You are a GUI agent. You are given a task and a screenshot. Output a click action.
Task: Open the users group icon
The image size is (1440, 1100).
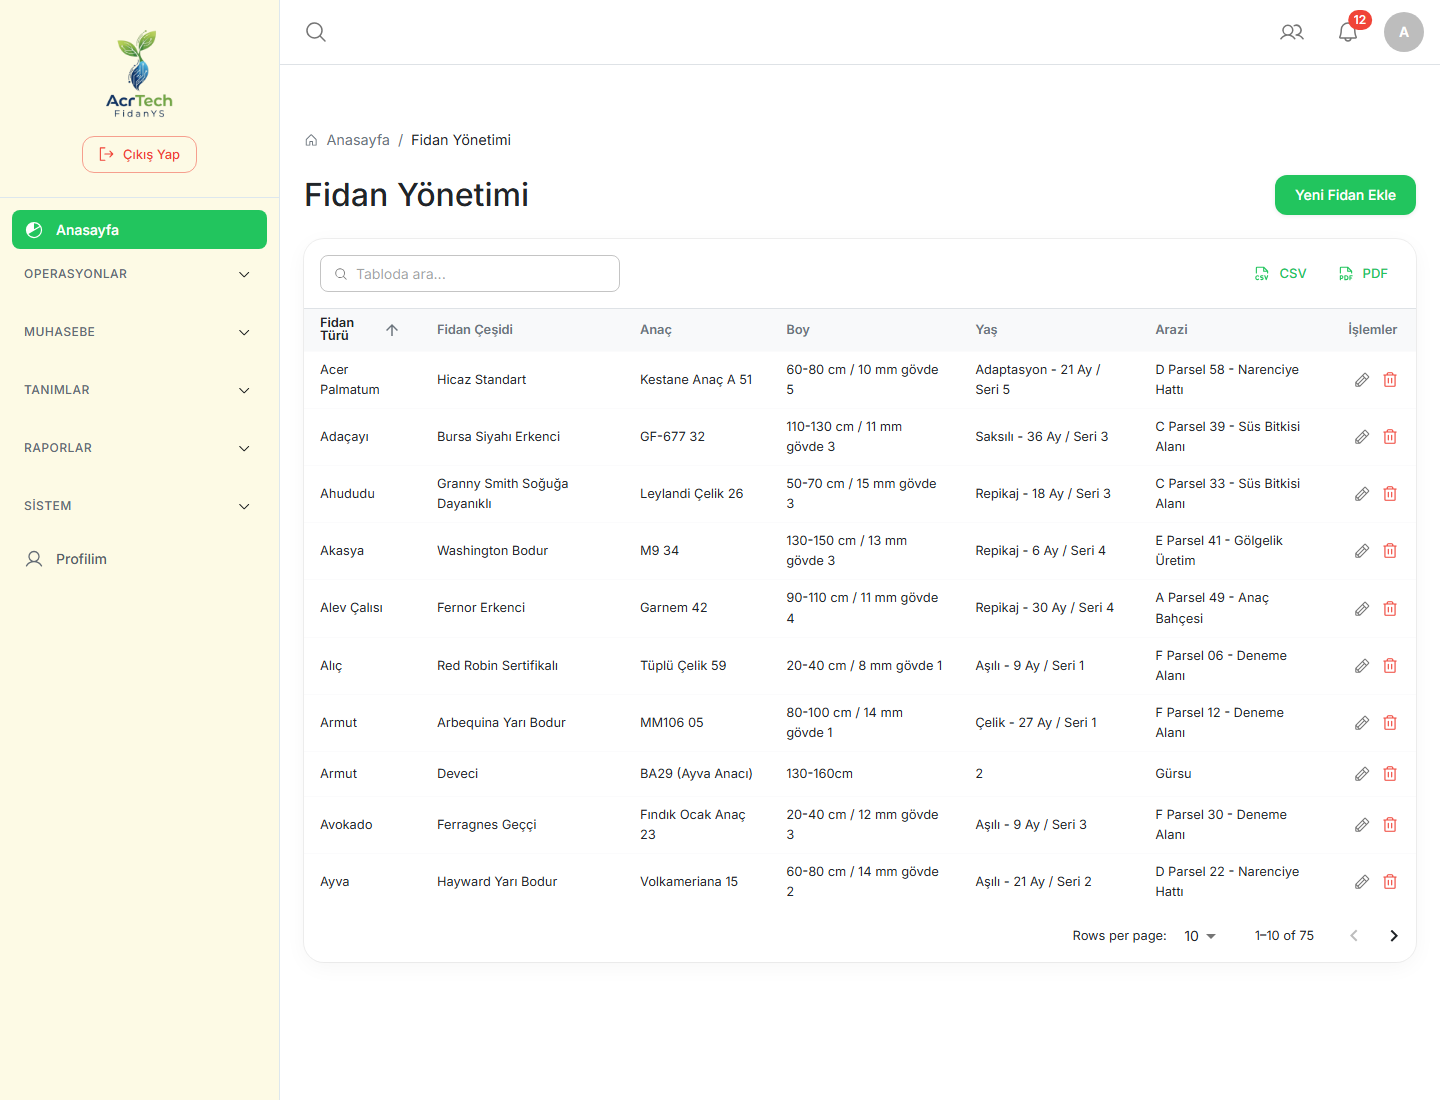1292,32
